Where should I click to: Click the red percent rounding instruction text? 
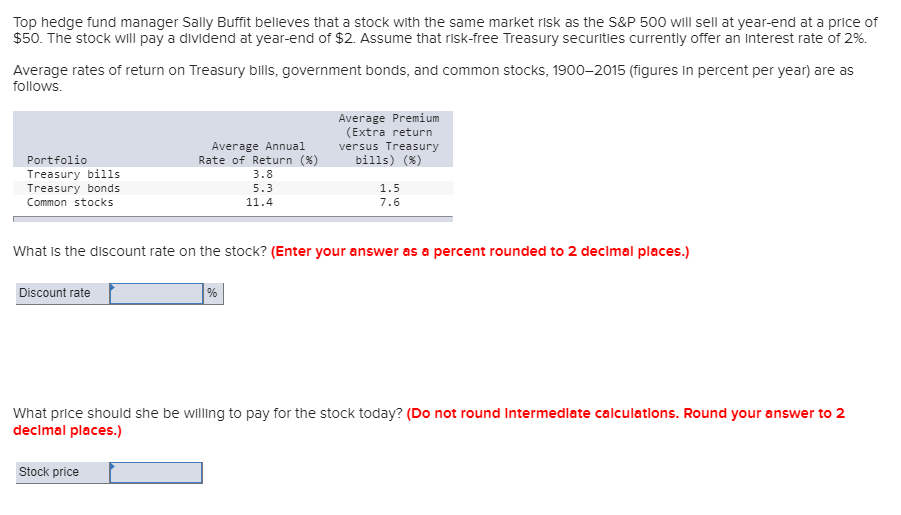[x=479, y=251]
